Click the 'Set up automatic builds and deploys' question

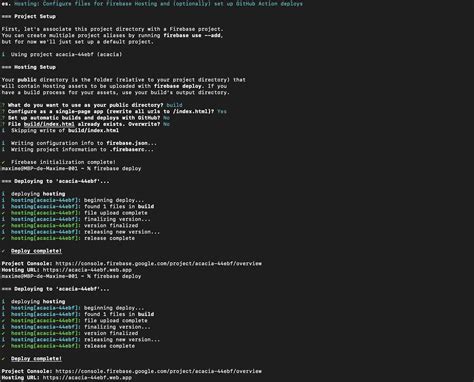click(84, 118)
